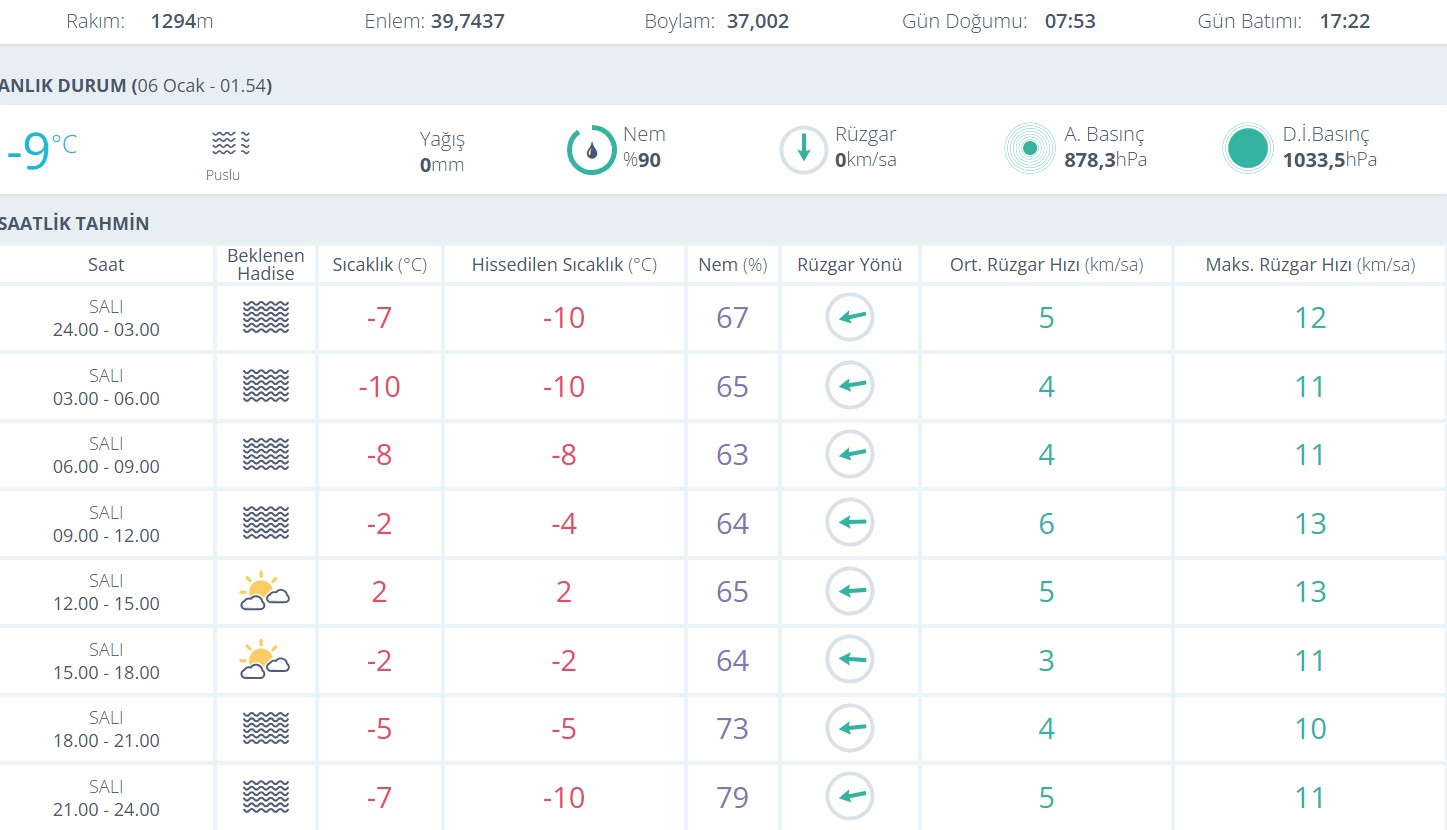Screen dimensions: 1447x830
Task: Click the D.İ.Basınç solid green circle icon
Action: (1248, 149)
